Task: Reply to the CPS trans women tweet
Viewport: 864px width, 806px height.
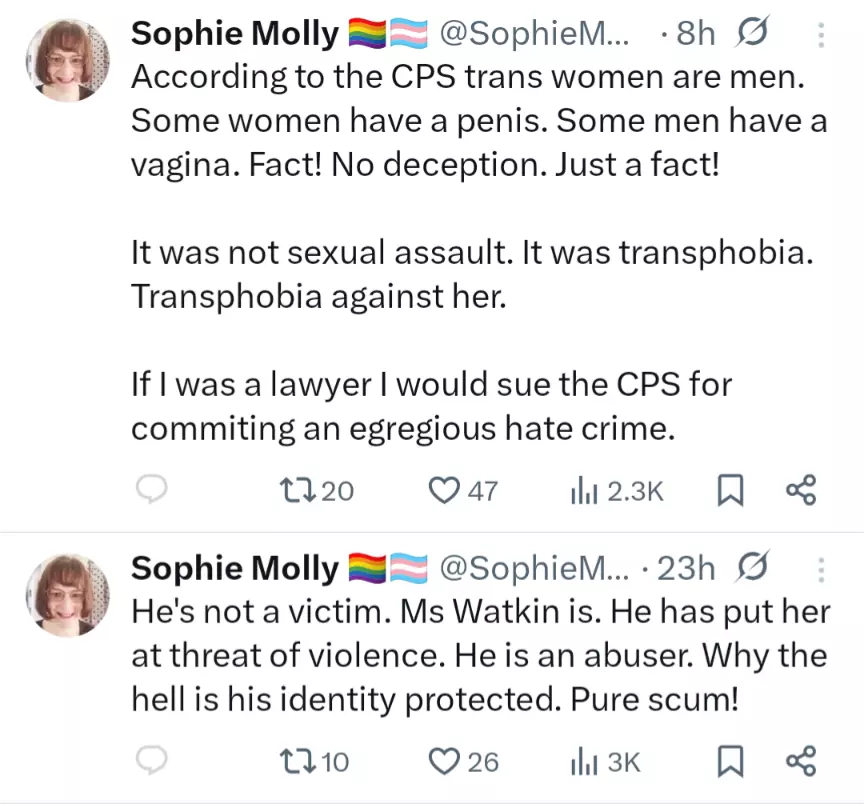Action: click(149, 490)
